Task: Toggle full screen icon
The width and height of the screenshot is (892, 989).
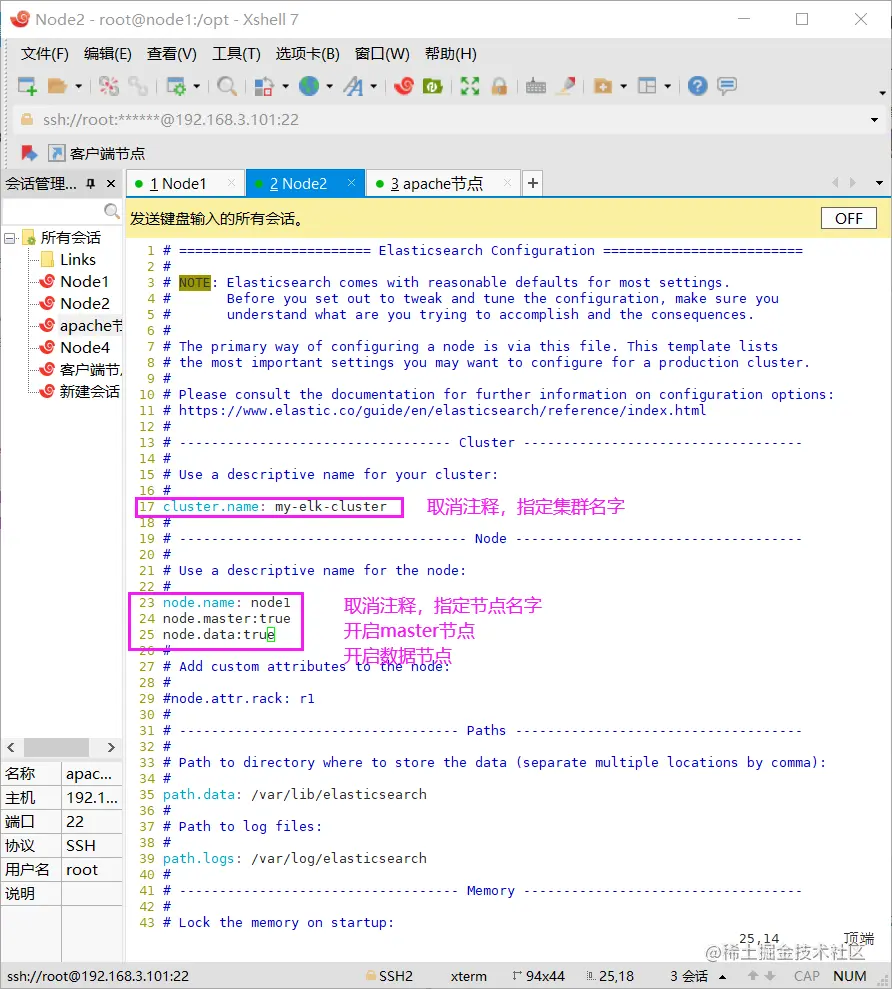Action: (x=469, y=86)
